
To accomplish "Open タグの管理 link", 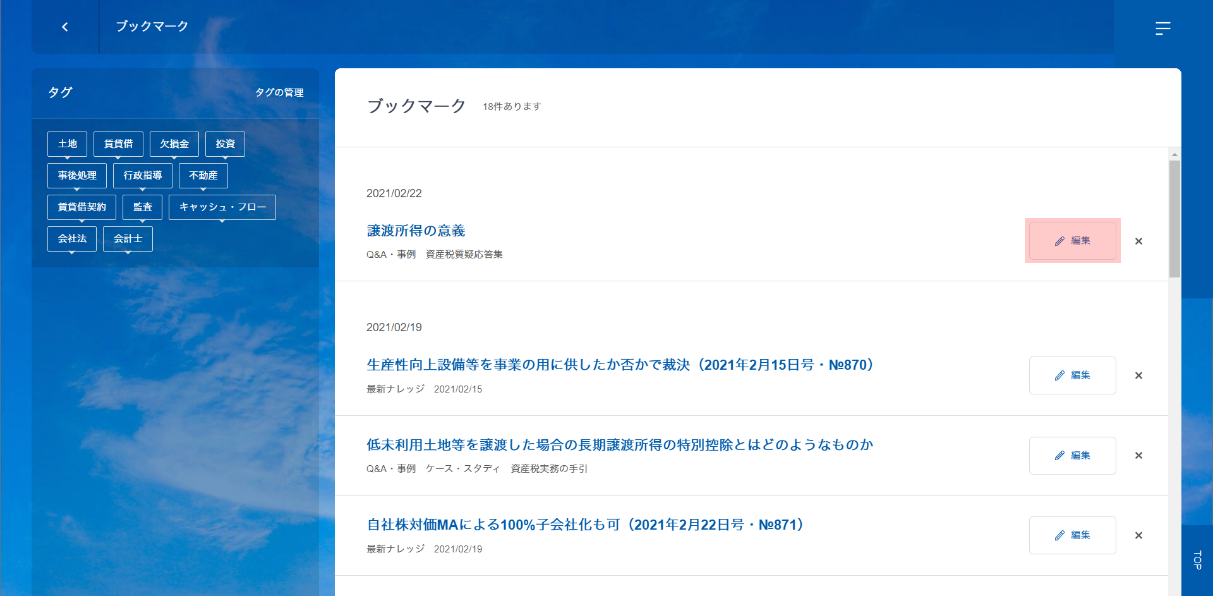I will (279, 92).
